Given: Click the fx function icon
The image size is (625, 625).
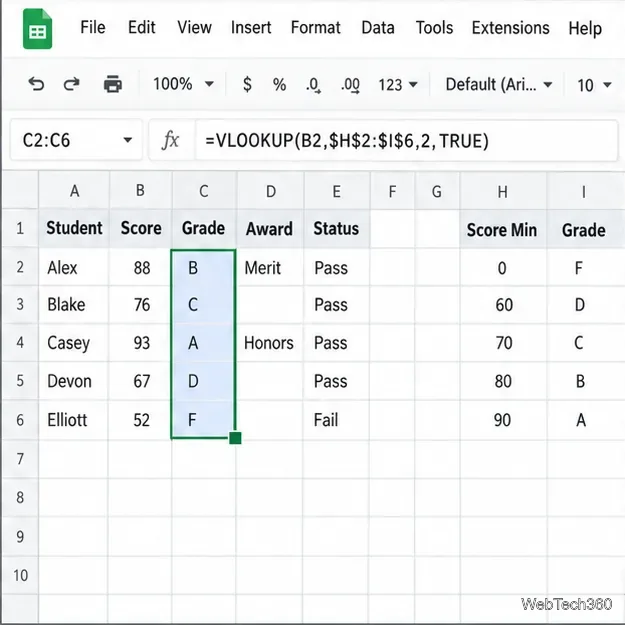Looking at the screenshot, I should pyautogui.click(x=171, y=140).
